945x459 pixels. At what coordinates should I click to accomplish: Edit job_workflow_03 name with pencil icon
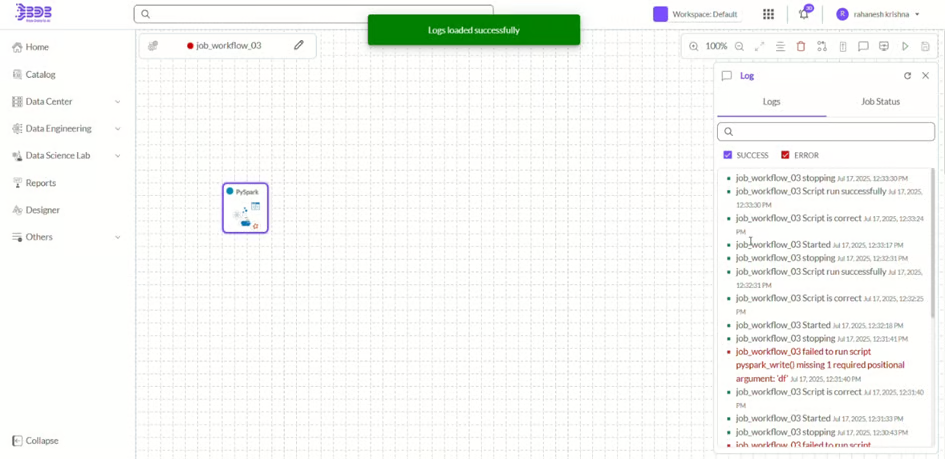[298, 46]
